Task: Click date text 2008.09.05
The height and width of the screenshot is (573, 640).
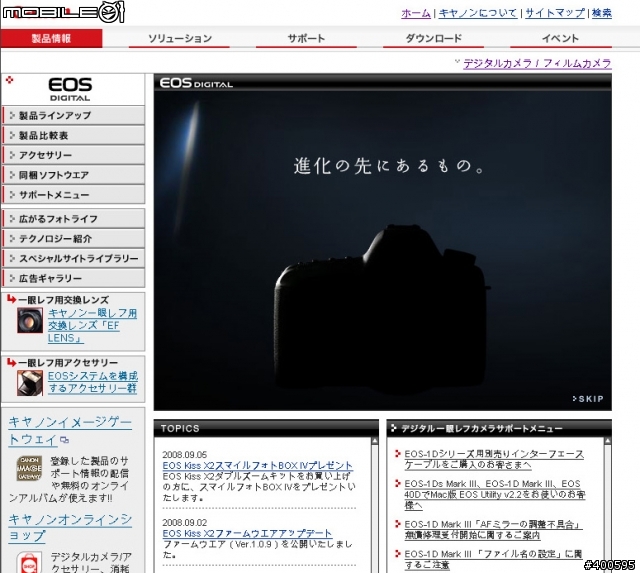Action: pyautogui.click(x=184, y=455)
